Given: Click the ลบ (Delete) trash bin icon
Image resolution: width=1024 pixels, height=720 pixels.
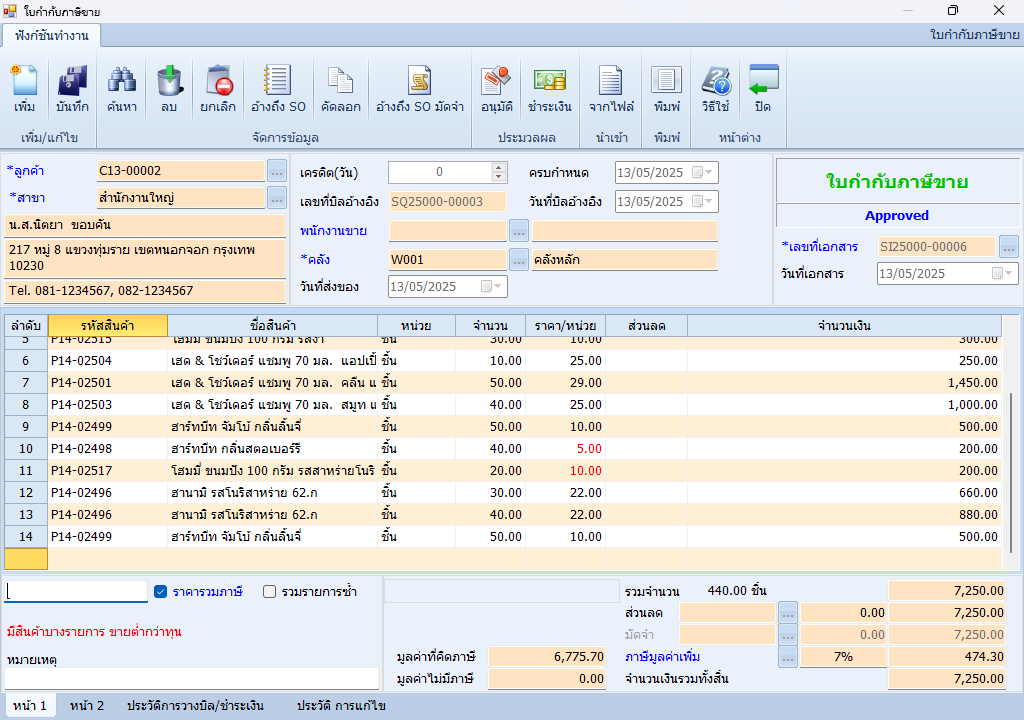Looking at the screenshot, I should pyautogui.click(x=169, y=88).
